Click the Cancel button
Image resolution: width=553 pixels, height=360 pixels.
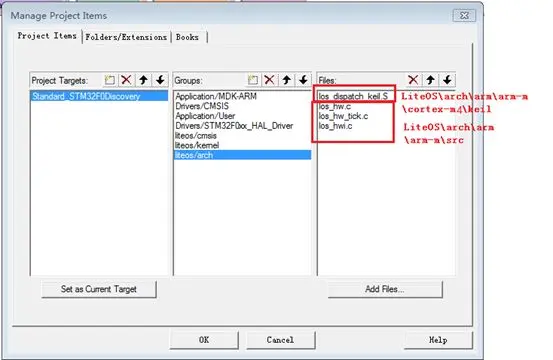click(x=280, y=340)
